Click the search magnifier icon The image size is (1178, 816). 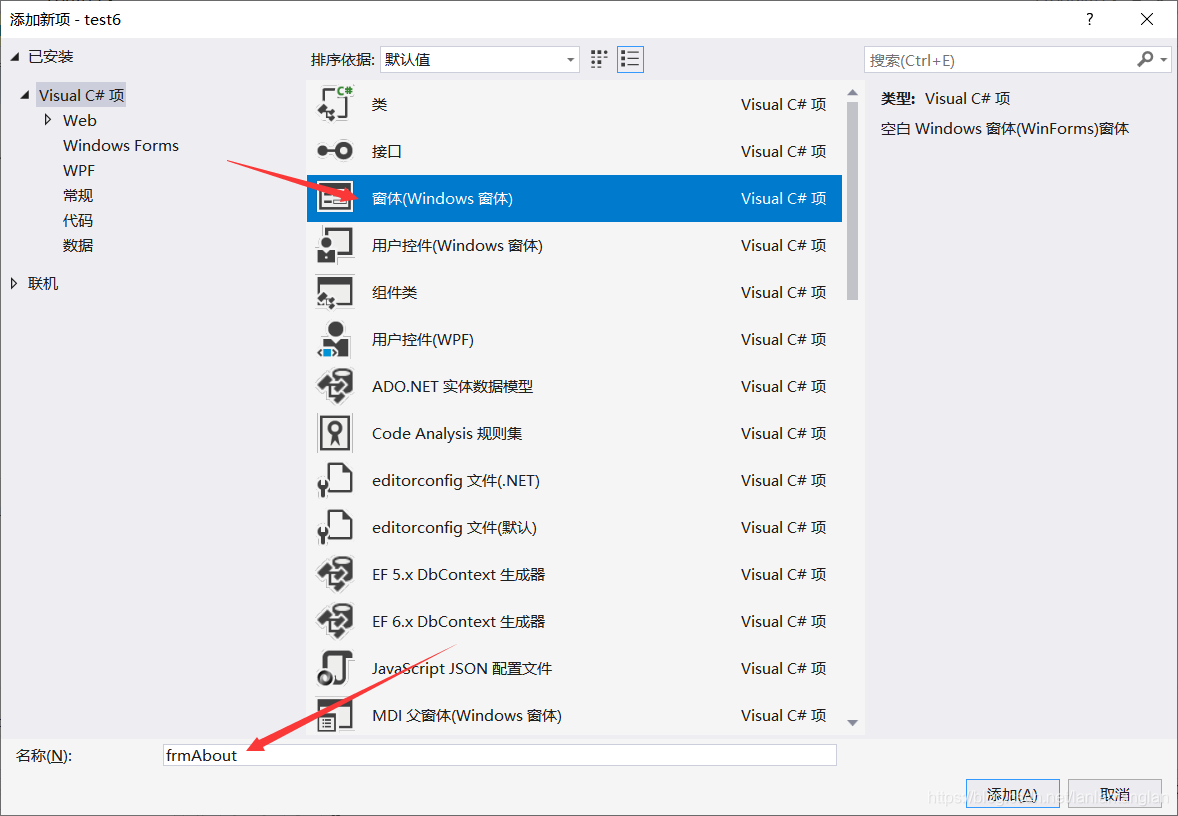pyautogui.click(x=1145, y=59)
